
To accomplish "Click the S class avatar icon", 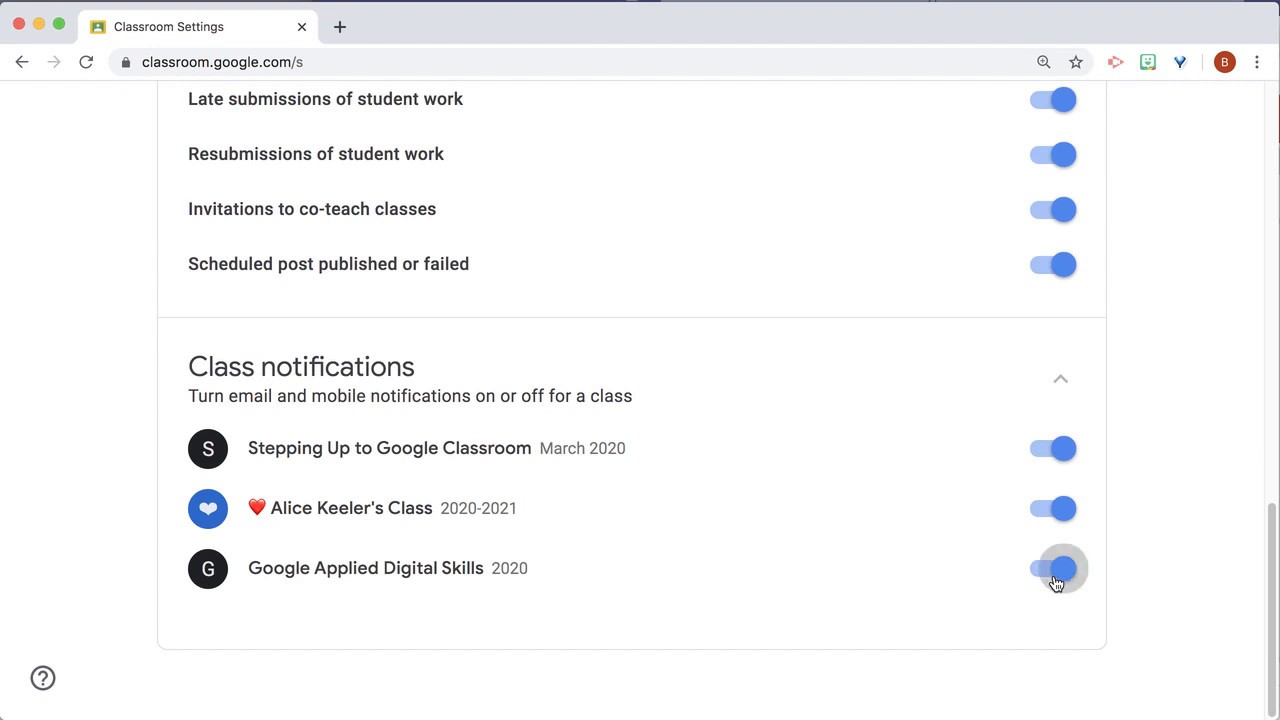I will pyautogui.click(x=208, y=448).
